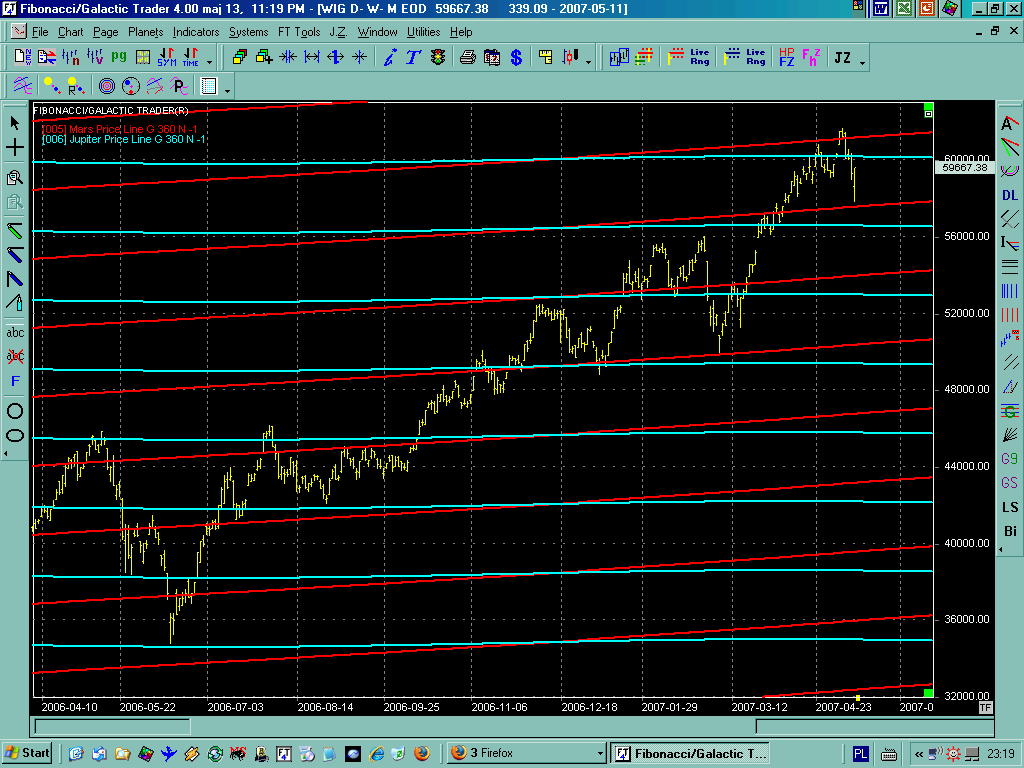Click the magnifier zoom tool in left sidebar
Viewport: 1024px width, 768px height.
[15, 178]
